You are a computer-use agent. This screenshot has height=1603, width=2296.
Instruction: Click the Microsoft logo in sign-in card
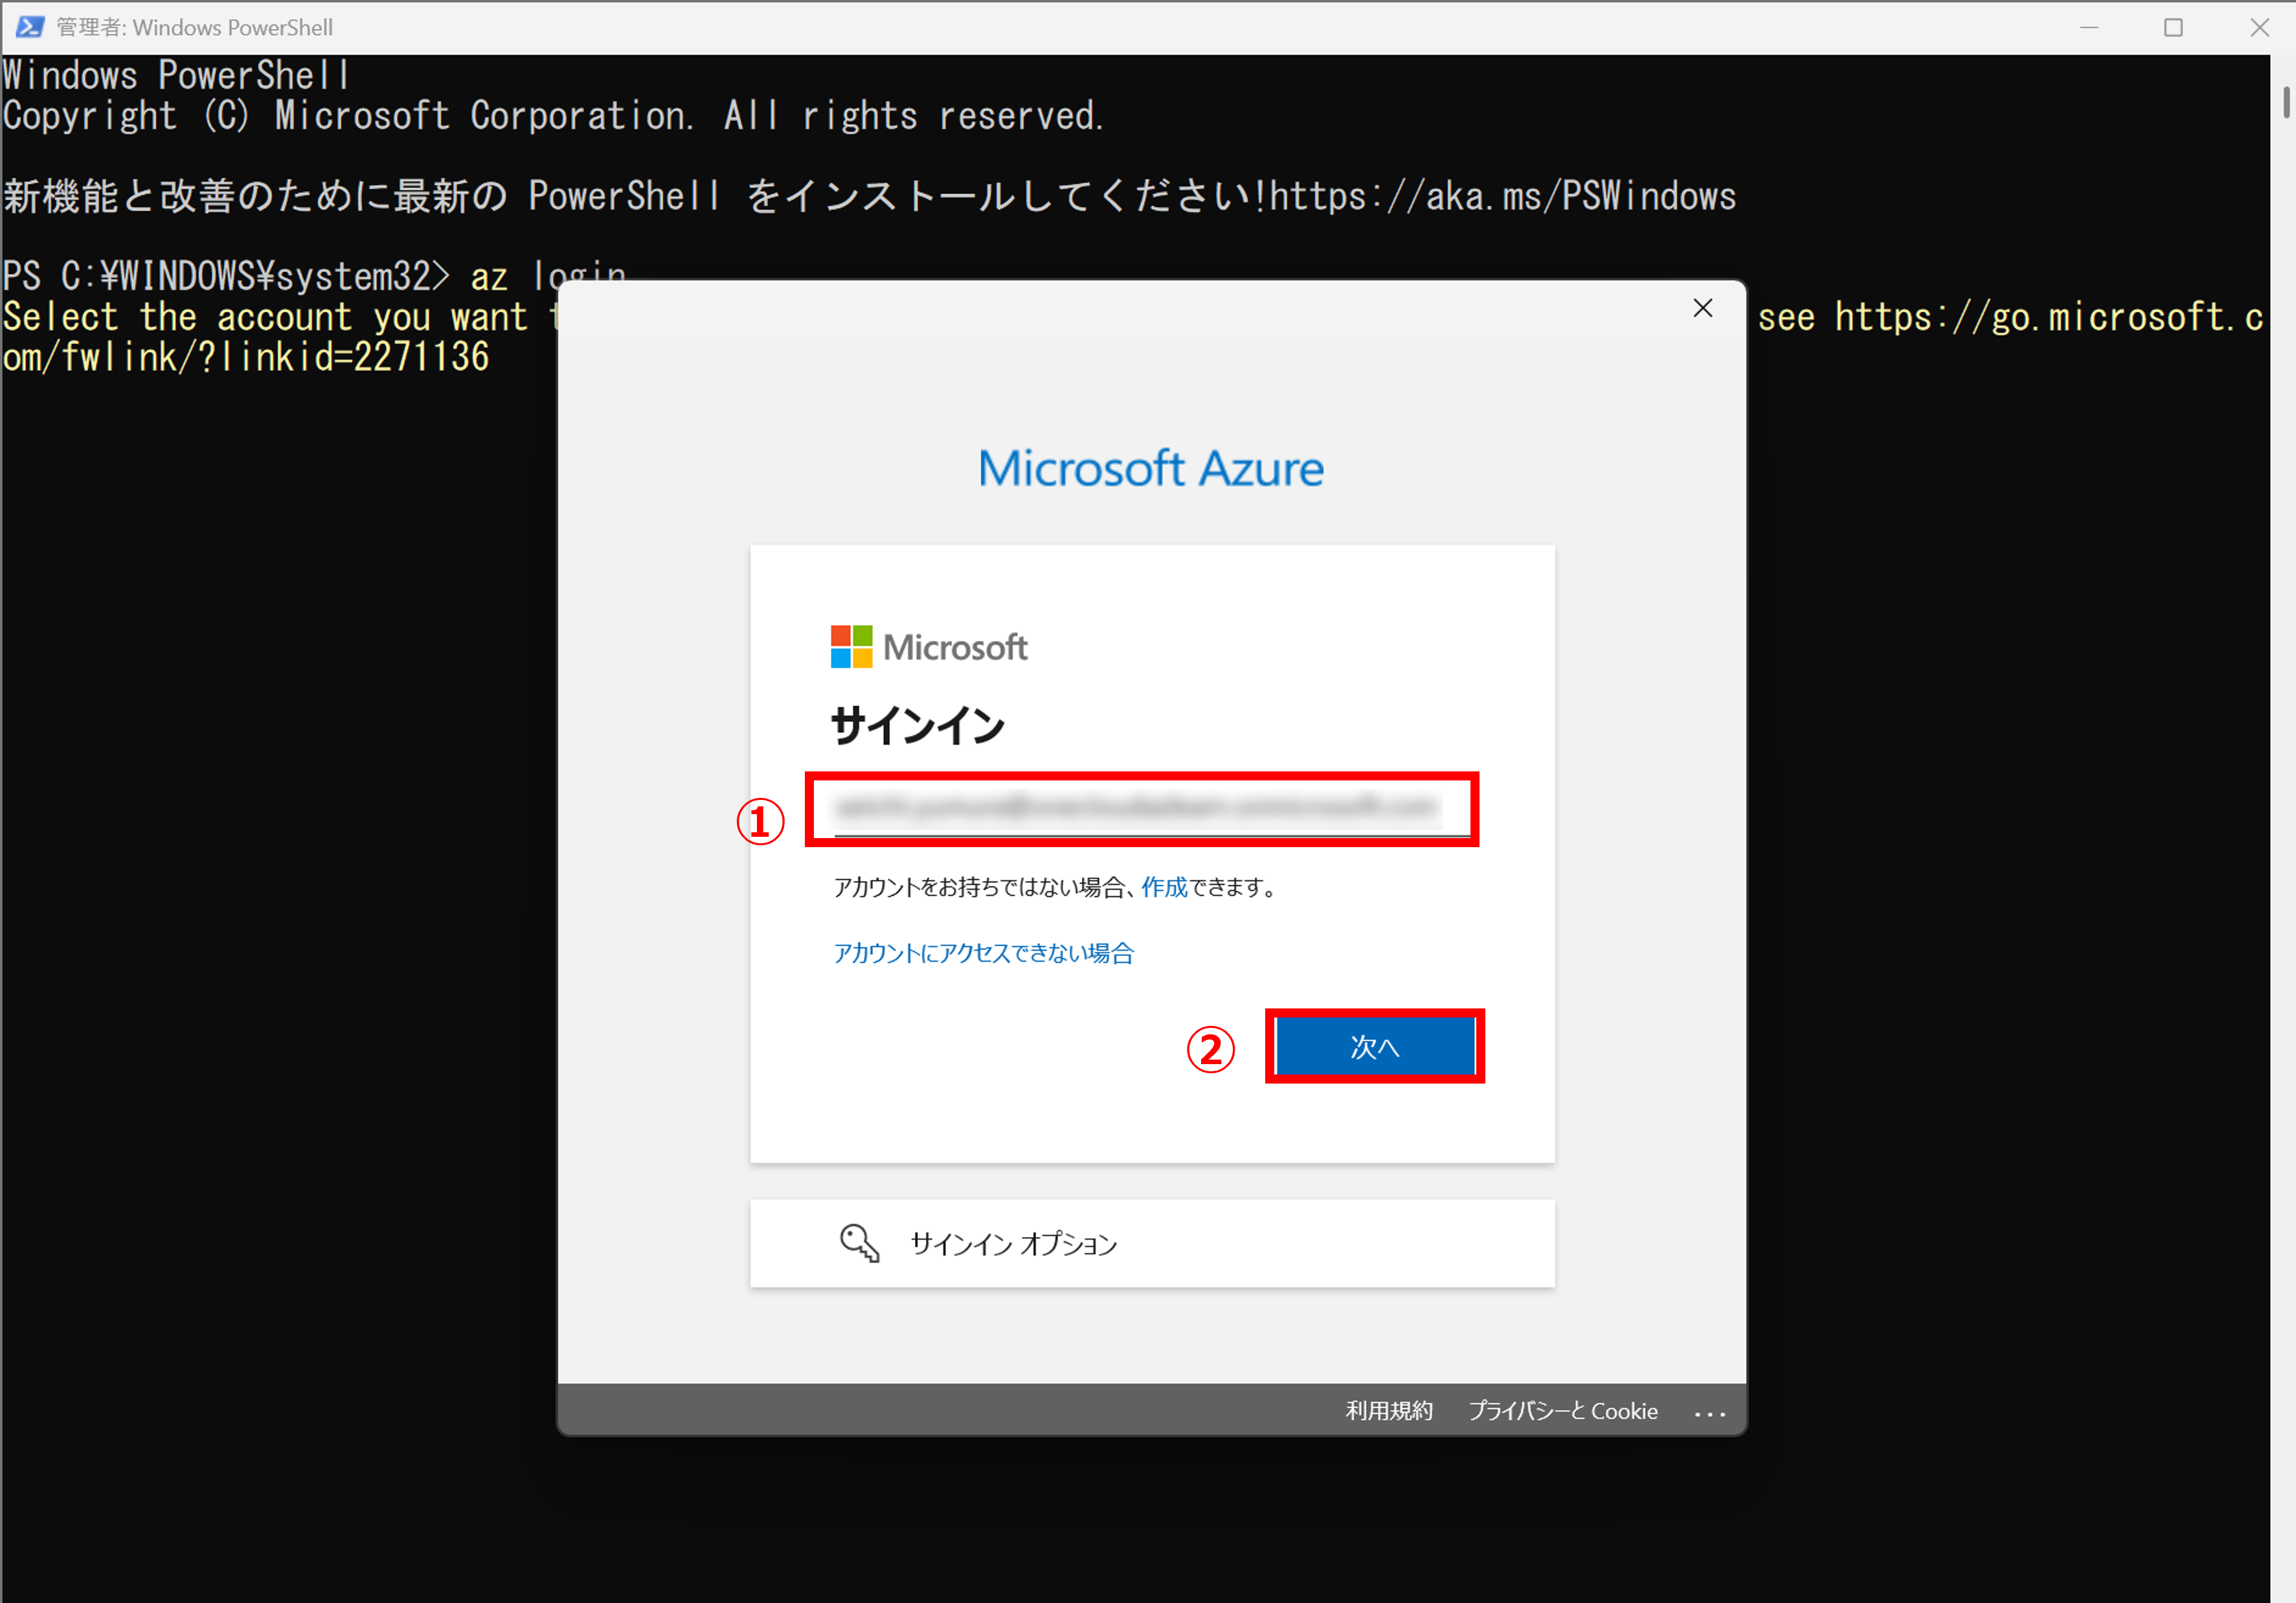(x=929, y=647)
